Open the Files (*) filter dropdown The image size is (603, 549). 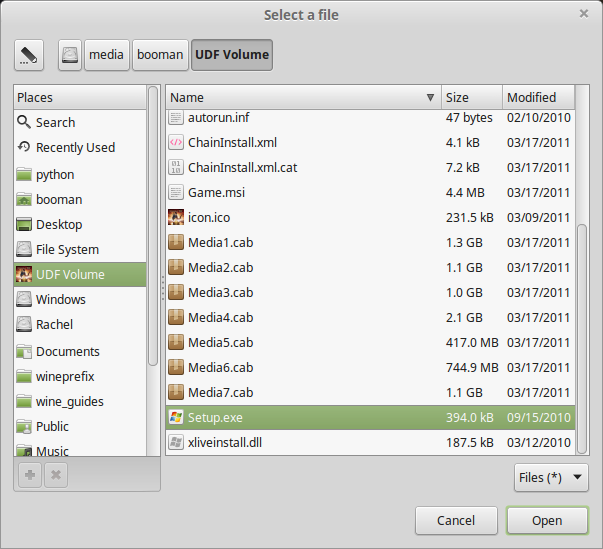[551, 477]
